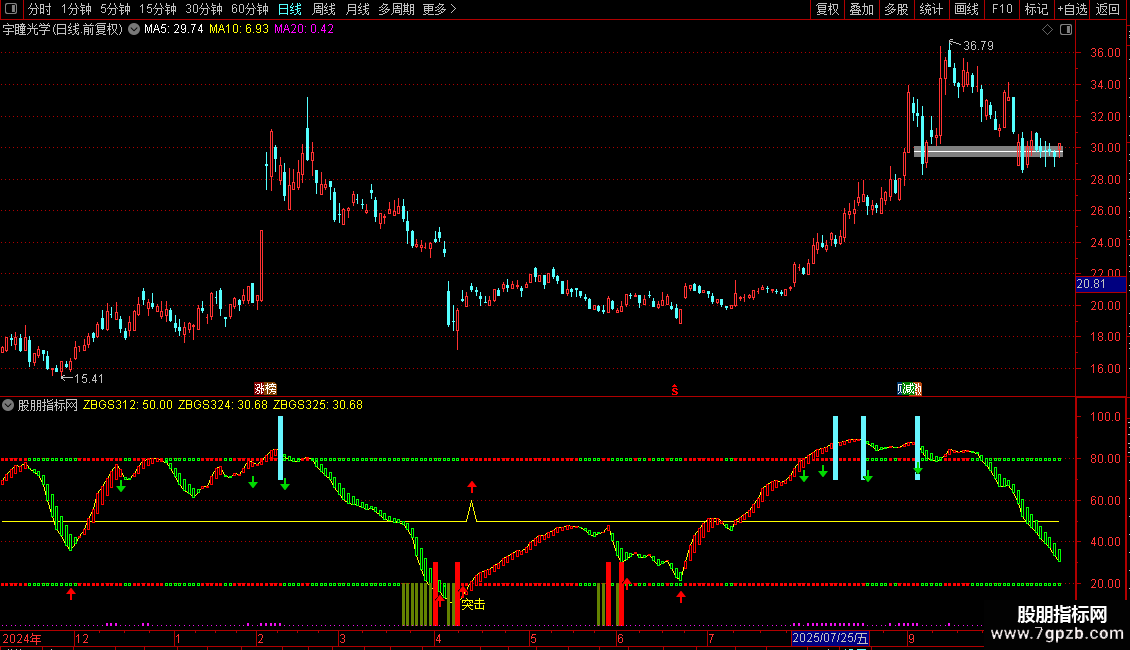Select the 5分钟 period tab
This screenshot has width=1130, height=650.
point(115,9)
